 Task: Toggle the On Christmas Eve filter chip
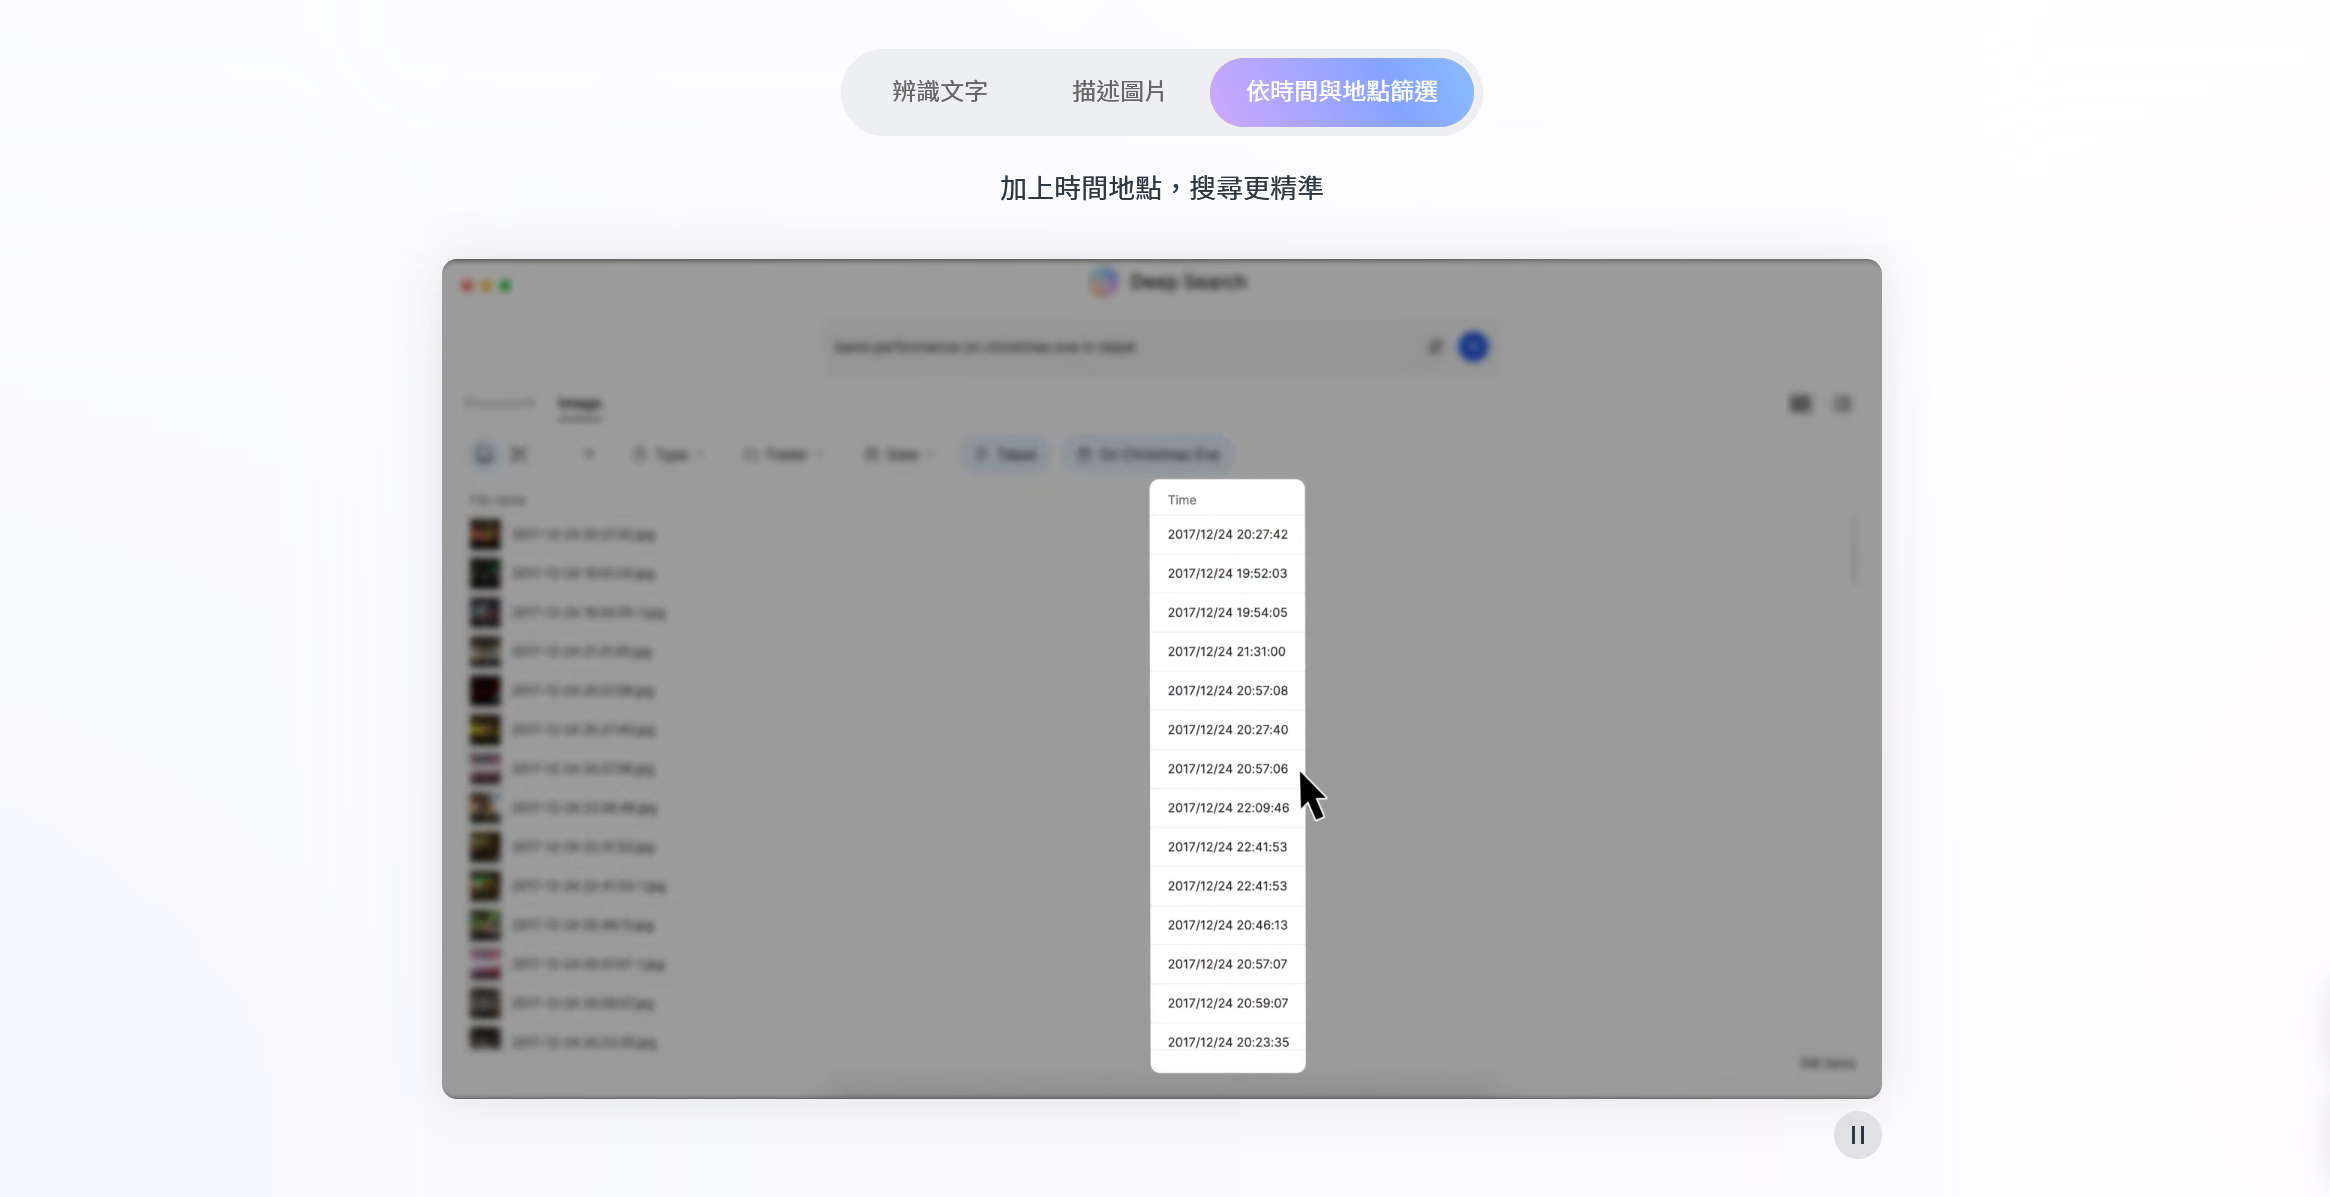pos(1148,455)
